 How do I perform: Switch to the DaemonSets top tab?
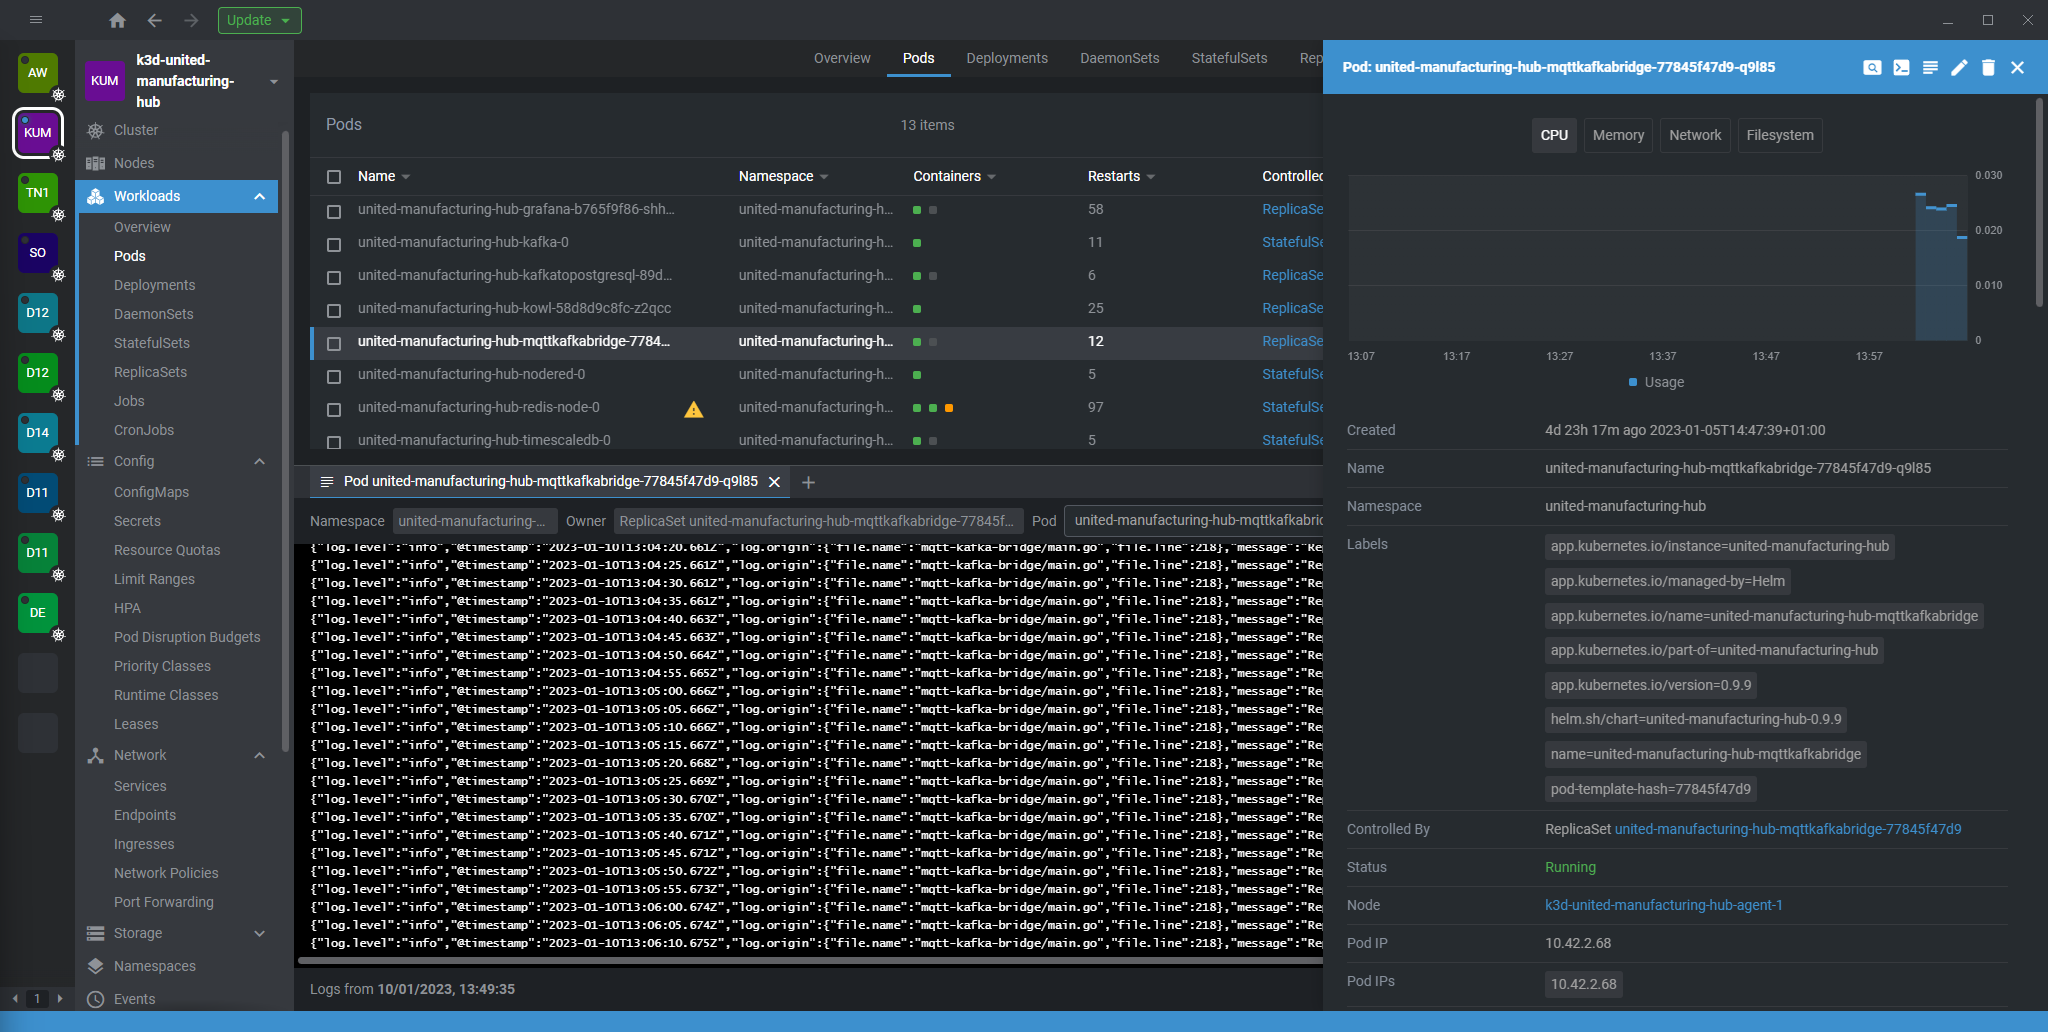pyautogui.click(x=1119, y=58)
